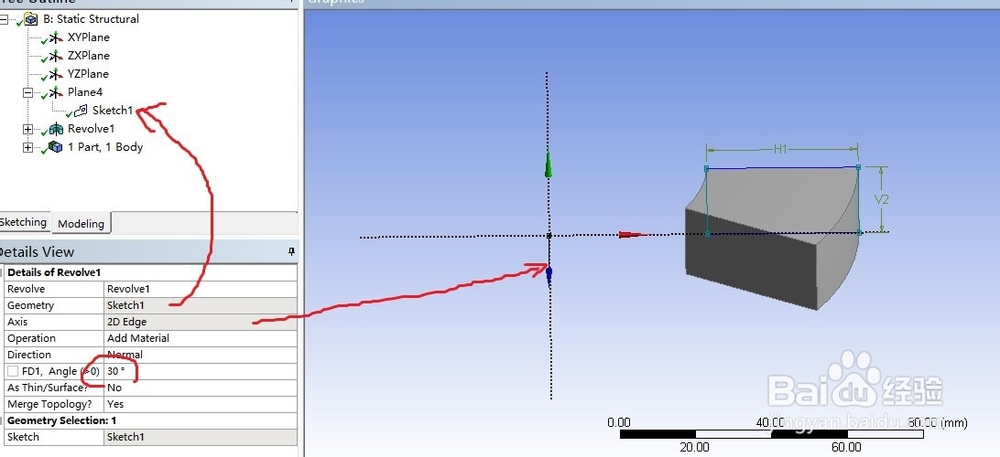Click the Revolve1 feature icon
This screenshot has width=1000, height=457.
point(56,129)
